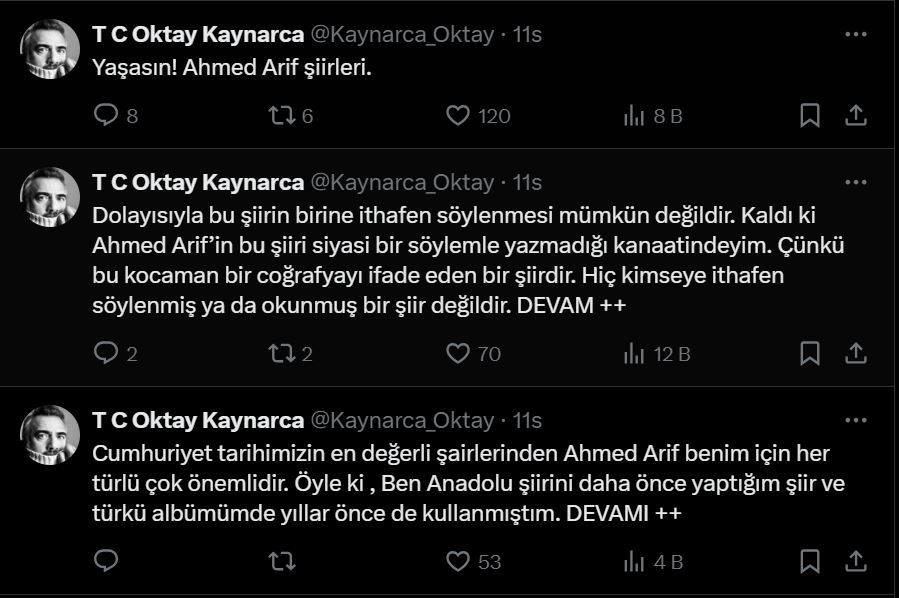Viewport: 899px width, 598px height.
Task: Open more options on "Cumhuriyet tarihimizin" tweet
Action: 855,420
